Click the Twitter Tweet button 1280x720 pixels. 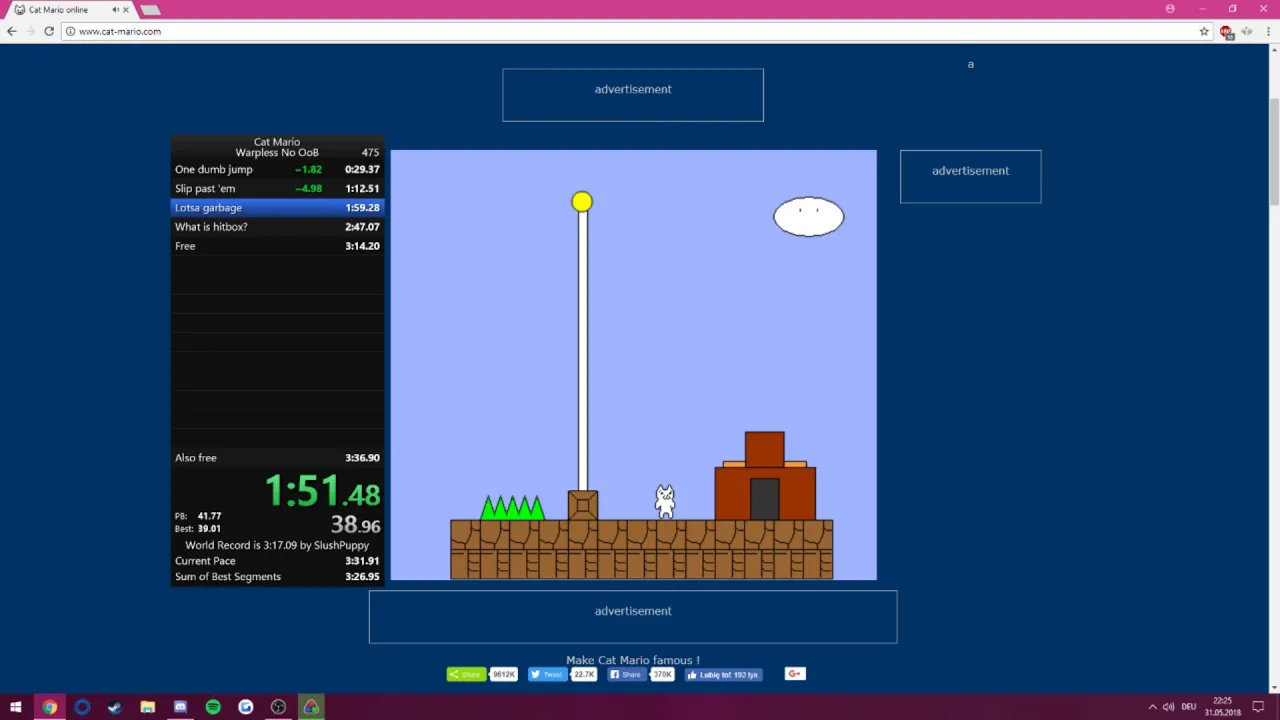click(548, 674)
